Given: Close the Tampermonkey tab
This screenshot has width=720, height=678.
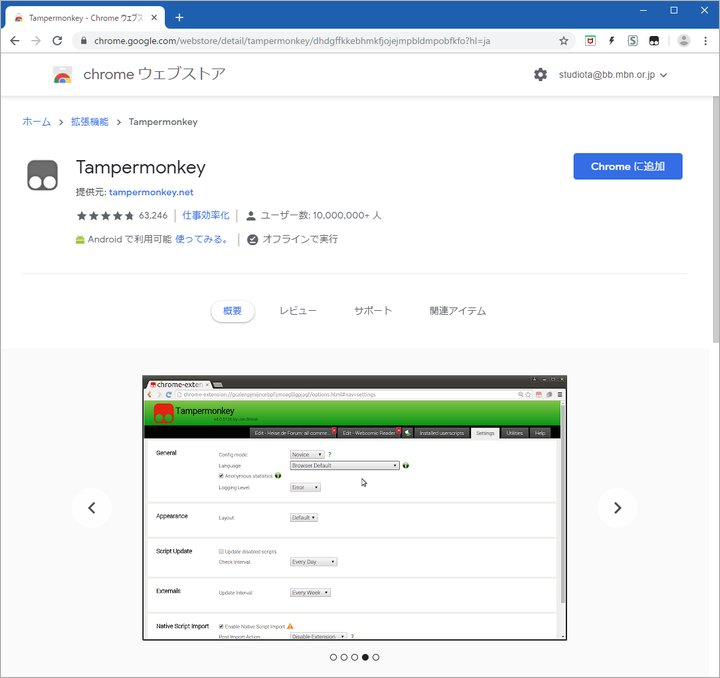Looking at the screenshot, I should (x=154, y=17).
